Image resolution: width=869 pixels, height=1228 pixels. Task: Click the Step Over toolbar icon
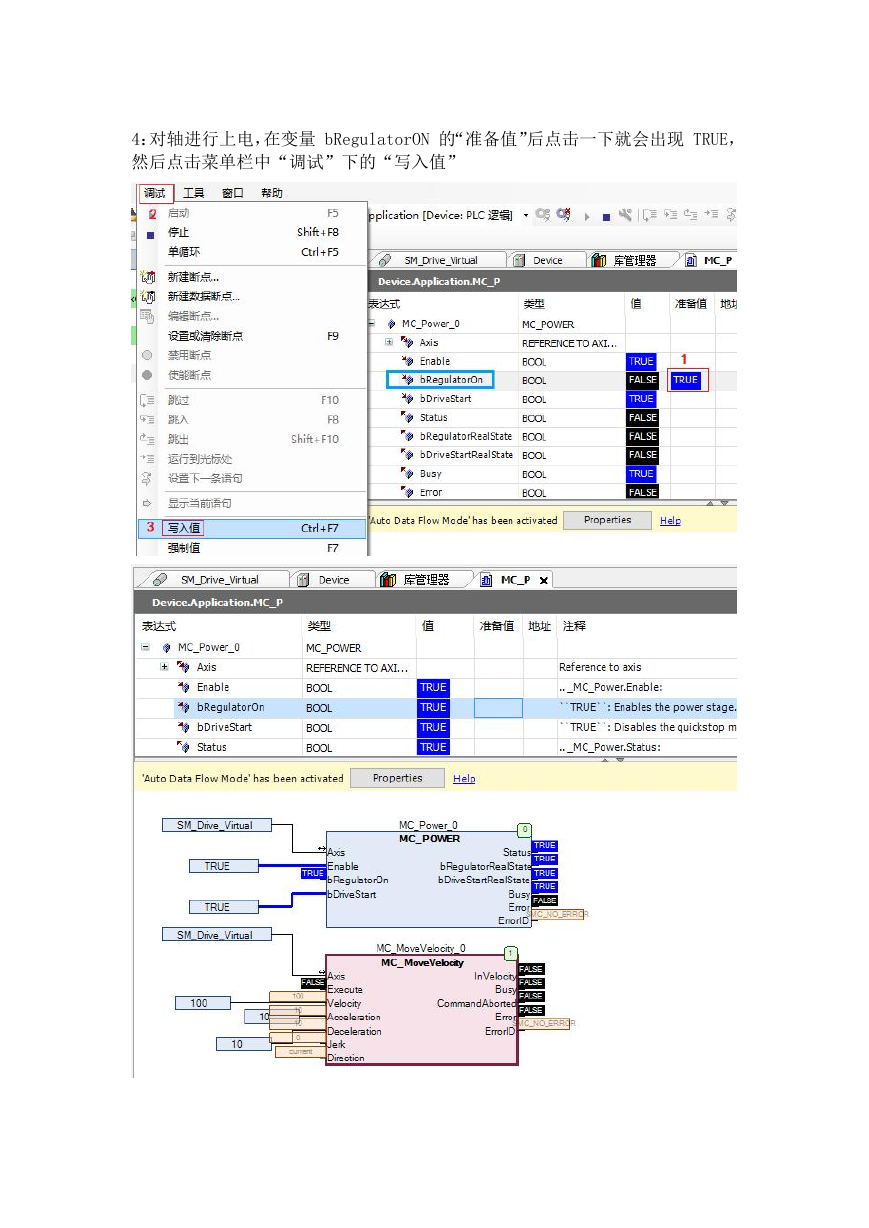coord(648,214)
